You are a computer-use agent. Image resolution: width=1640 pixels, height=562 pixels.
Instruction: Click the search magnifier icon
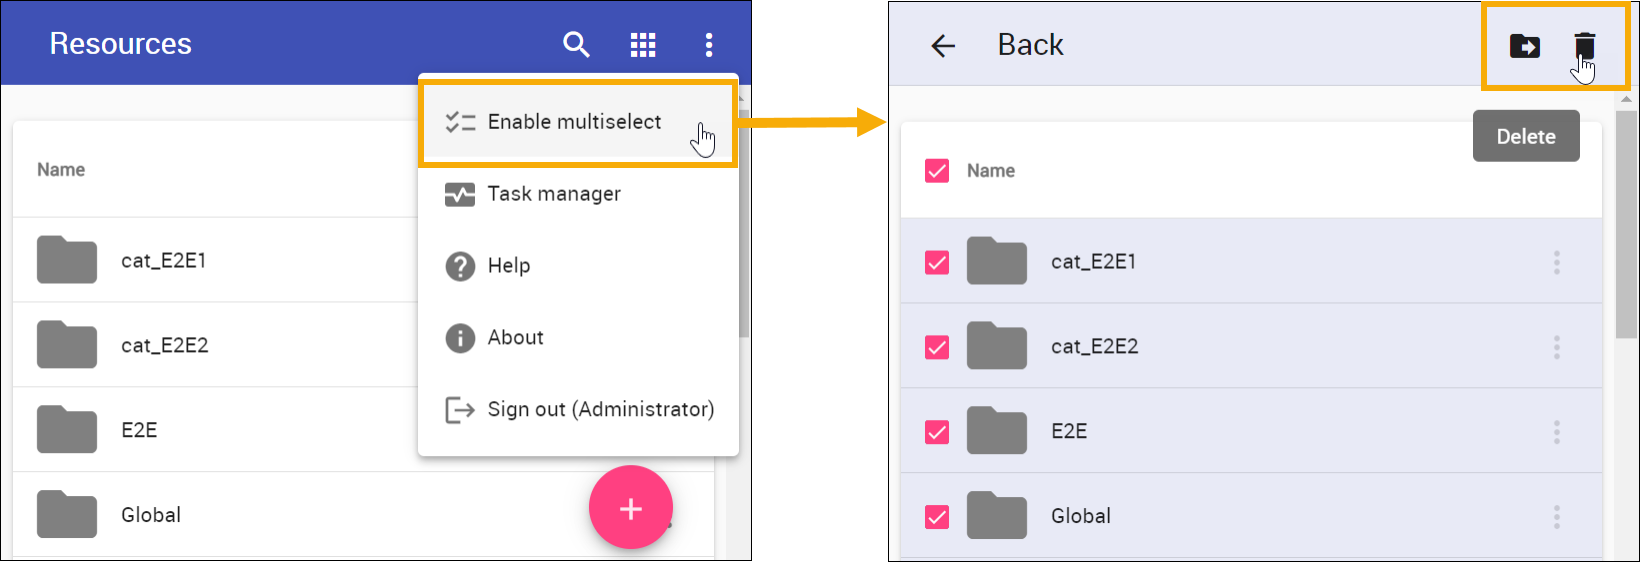point(576,44)
